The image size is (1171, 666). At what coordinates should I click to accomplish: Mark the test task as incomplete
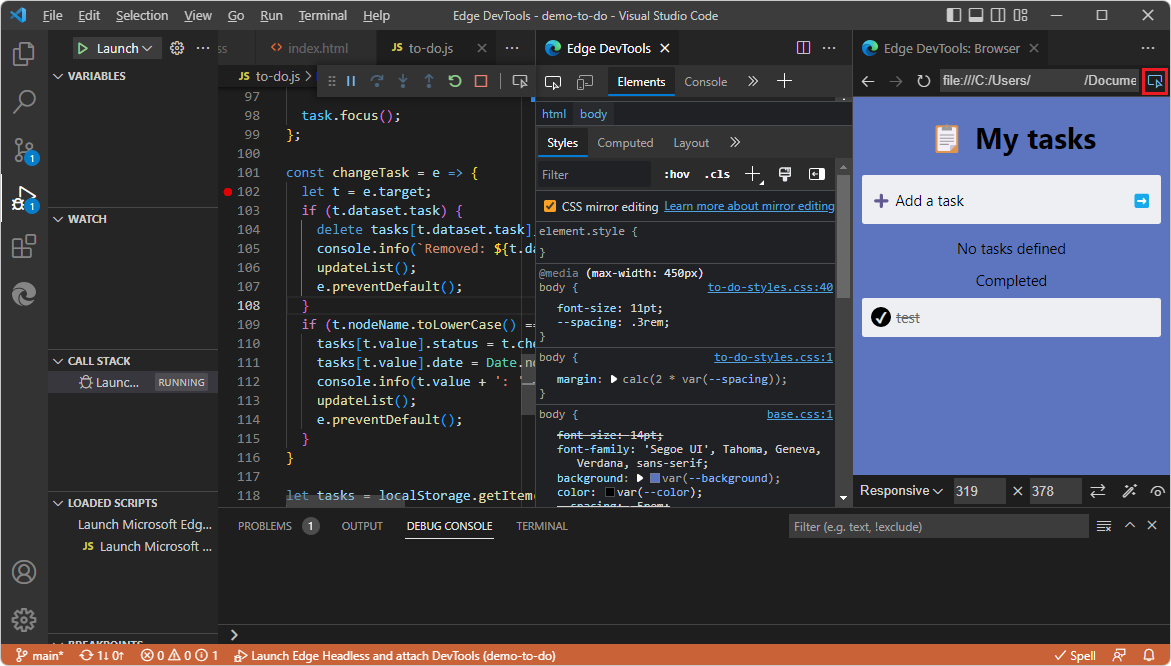tap(882, 317)
